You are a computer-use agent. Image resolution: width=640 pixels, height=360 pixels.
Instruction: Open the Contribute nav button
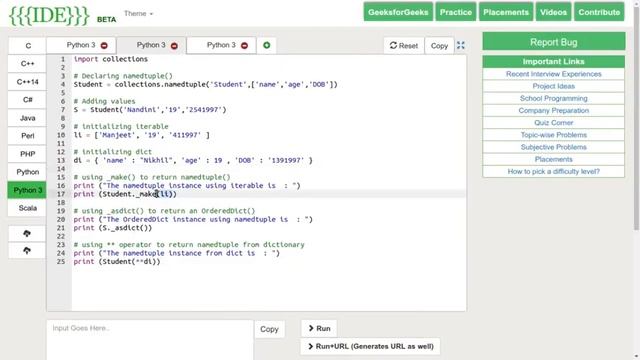coord(599,12)
